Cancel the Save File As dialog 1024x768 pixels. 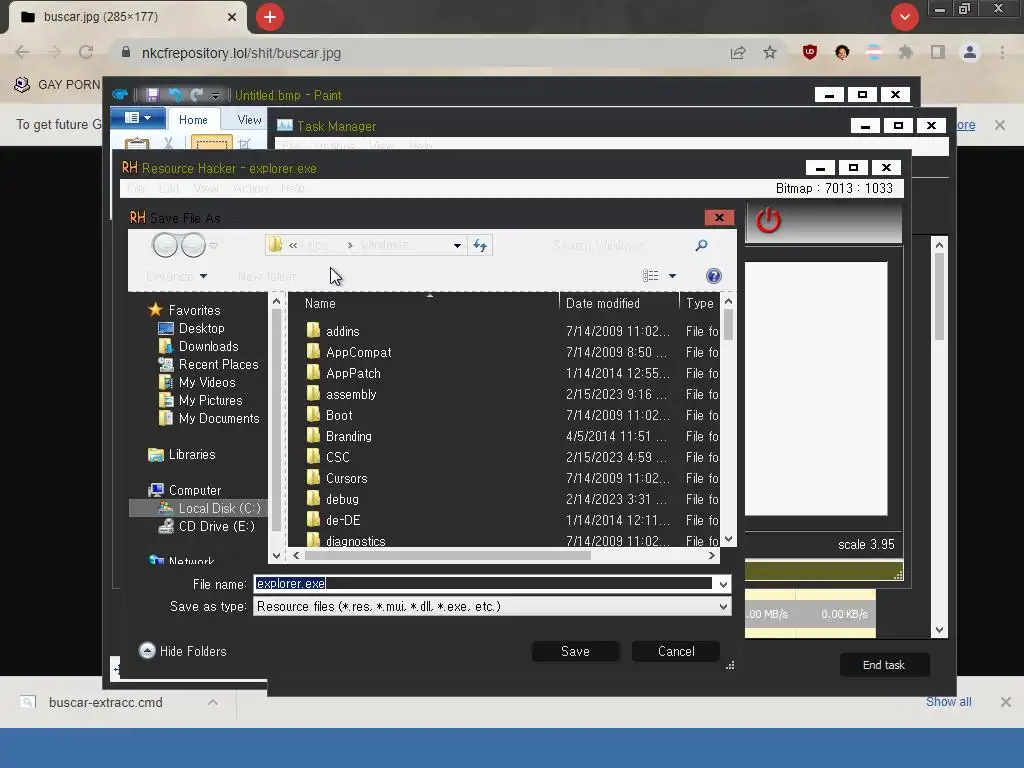[x=676, y=651]
